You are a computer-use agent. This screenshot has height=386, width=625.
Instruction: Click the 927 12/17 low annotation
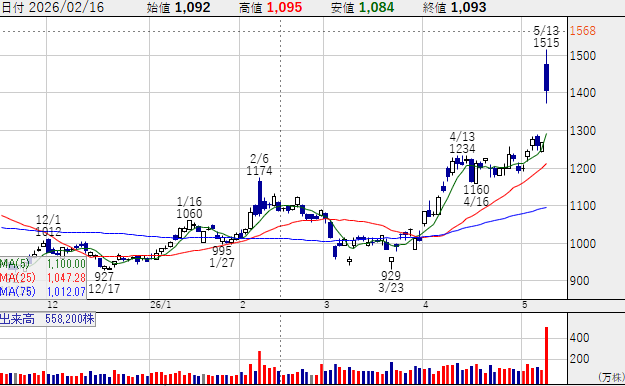point(104,282)
